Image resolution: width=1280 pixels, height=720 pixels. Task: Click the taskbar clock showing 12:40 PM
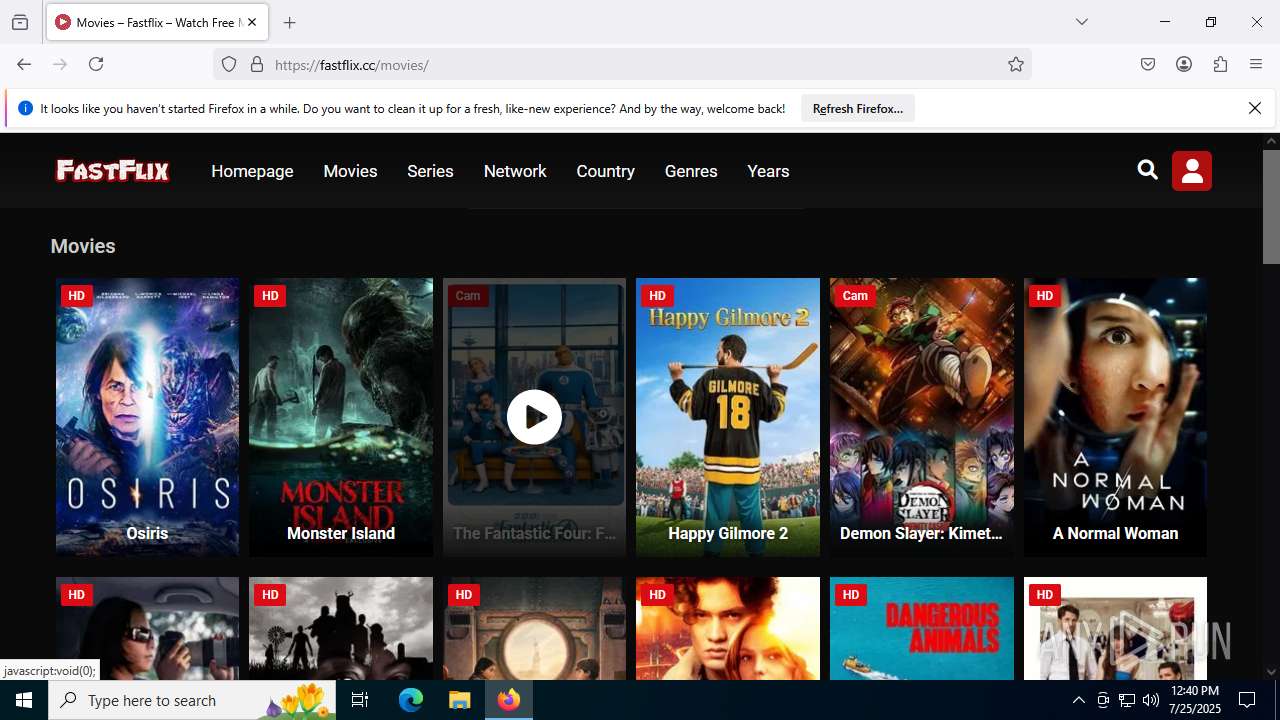click(x=1194, y=700)
